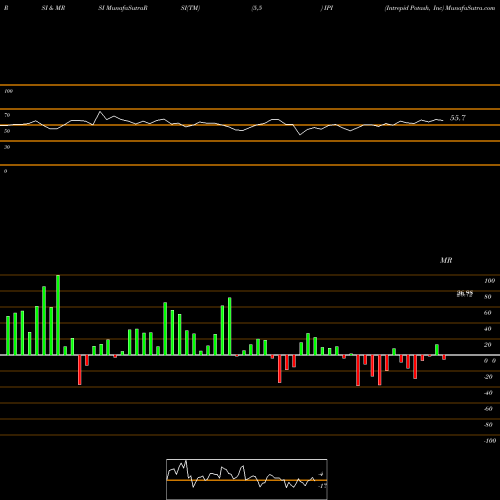500x500 pixels.
Task: Click the 'SI MunafaSutraR' header text
Action: click(x=123, y=8)
